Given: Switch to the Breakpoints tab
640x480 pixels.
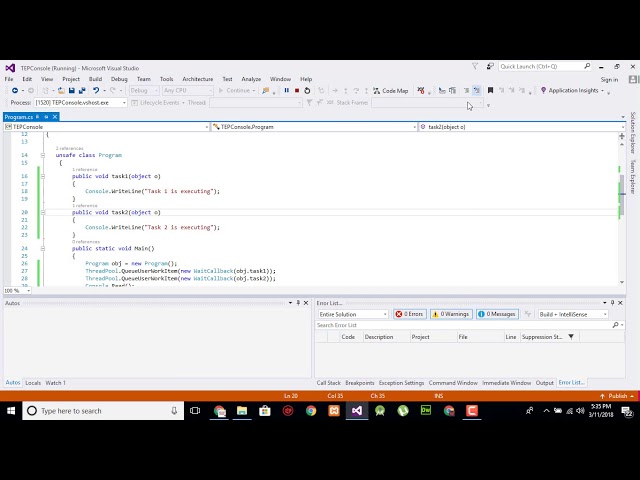Looking at the screenshot, I should point(360,383).
